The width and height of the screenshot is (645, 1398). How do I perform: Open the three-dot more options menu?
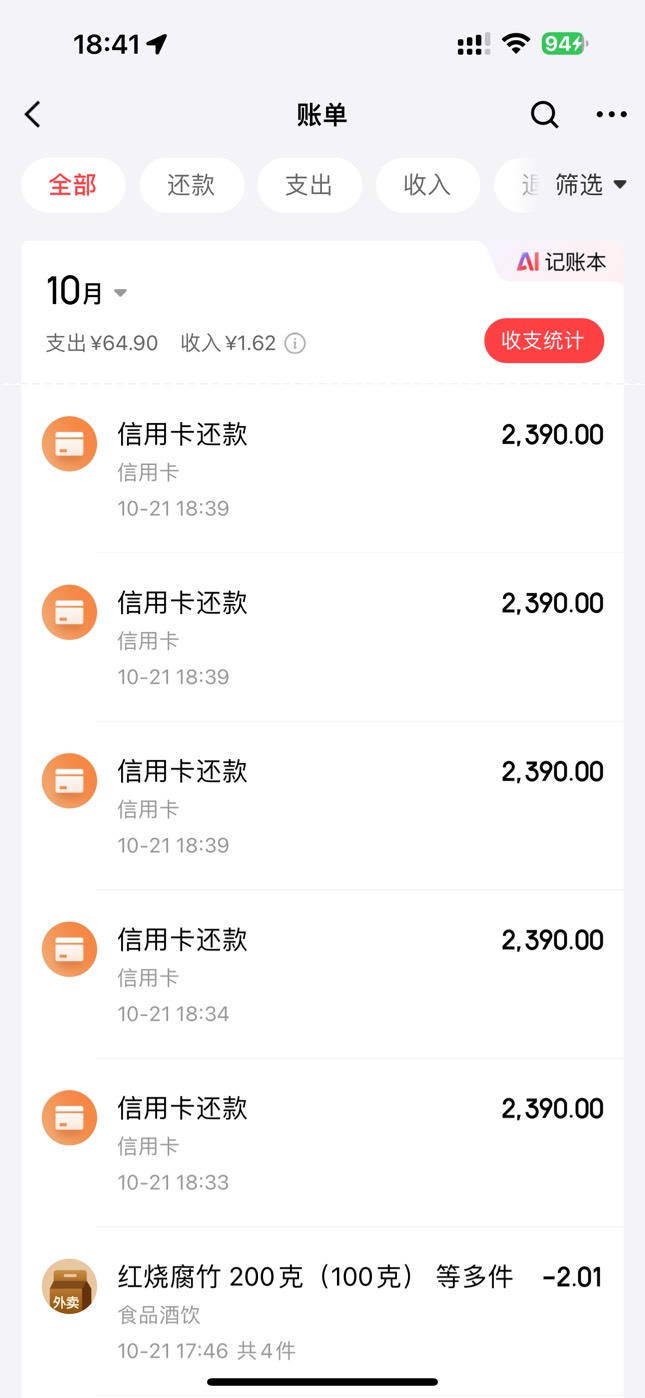pos(611,115)
